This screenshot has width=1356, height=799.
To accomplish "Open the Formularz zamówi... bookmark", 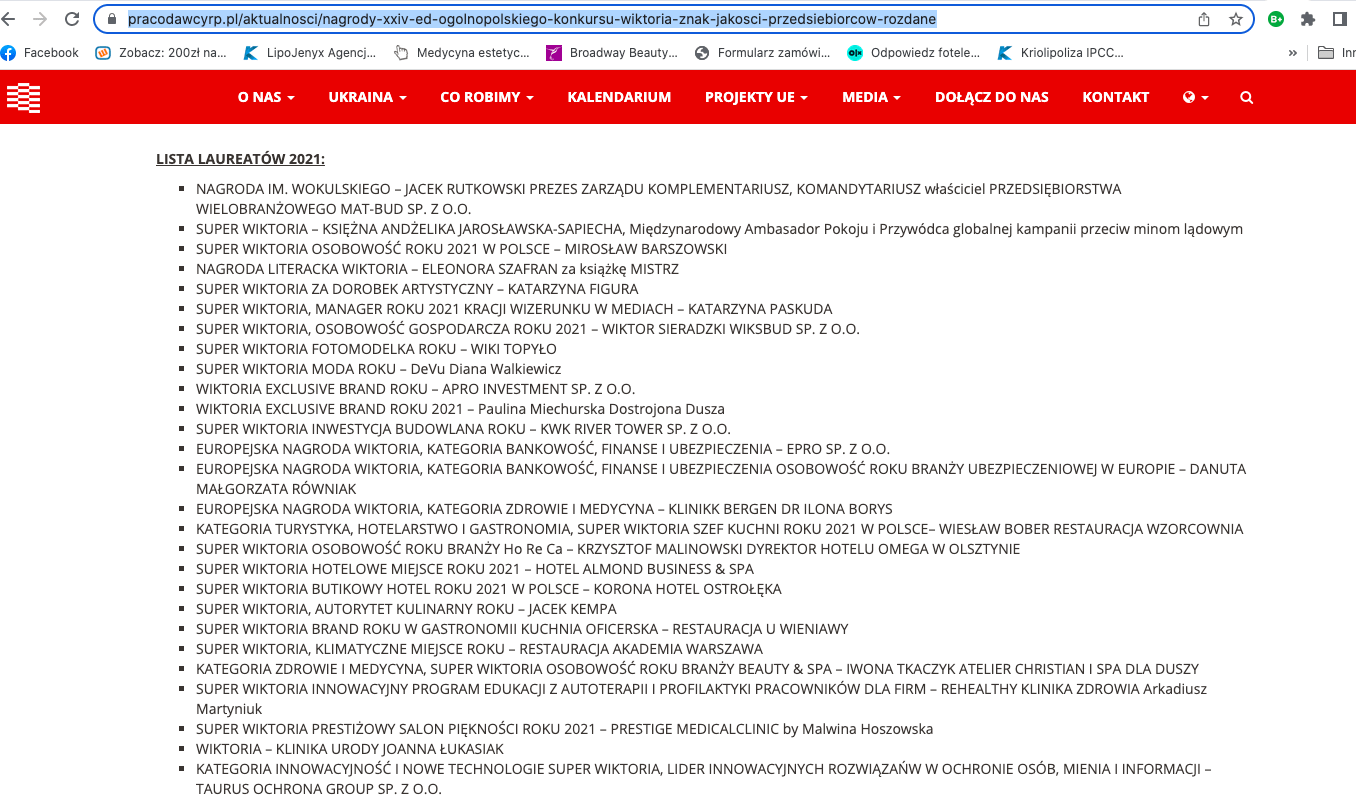I will (762, 52).
